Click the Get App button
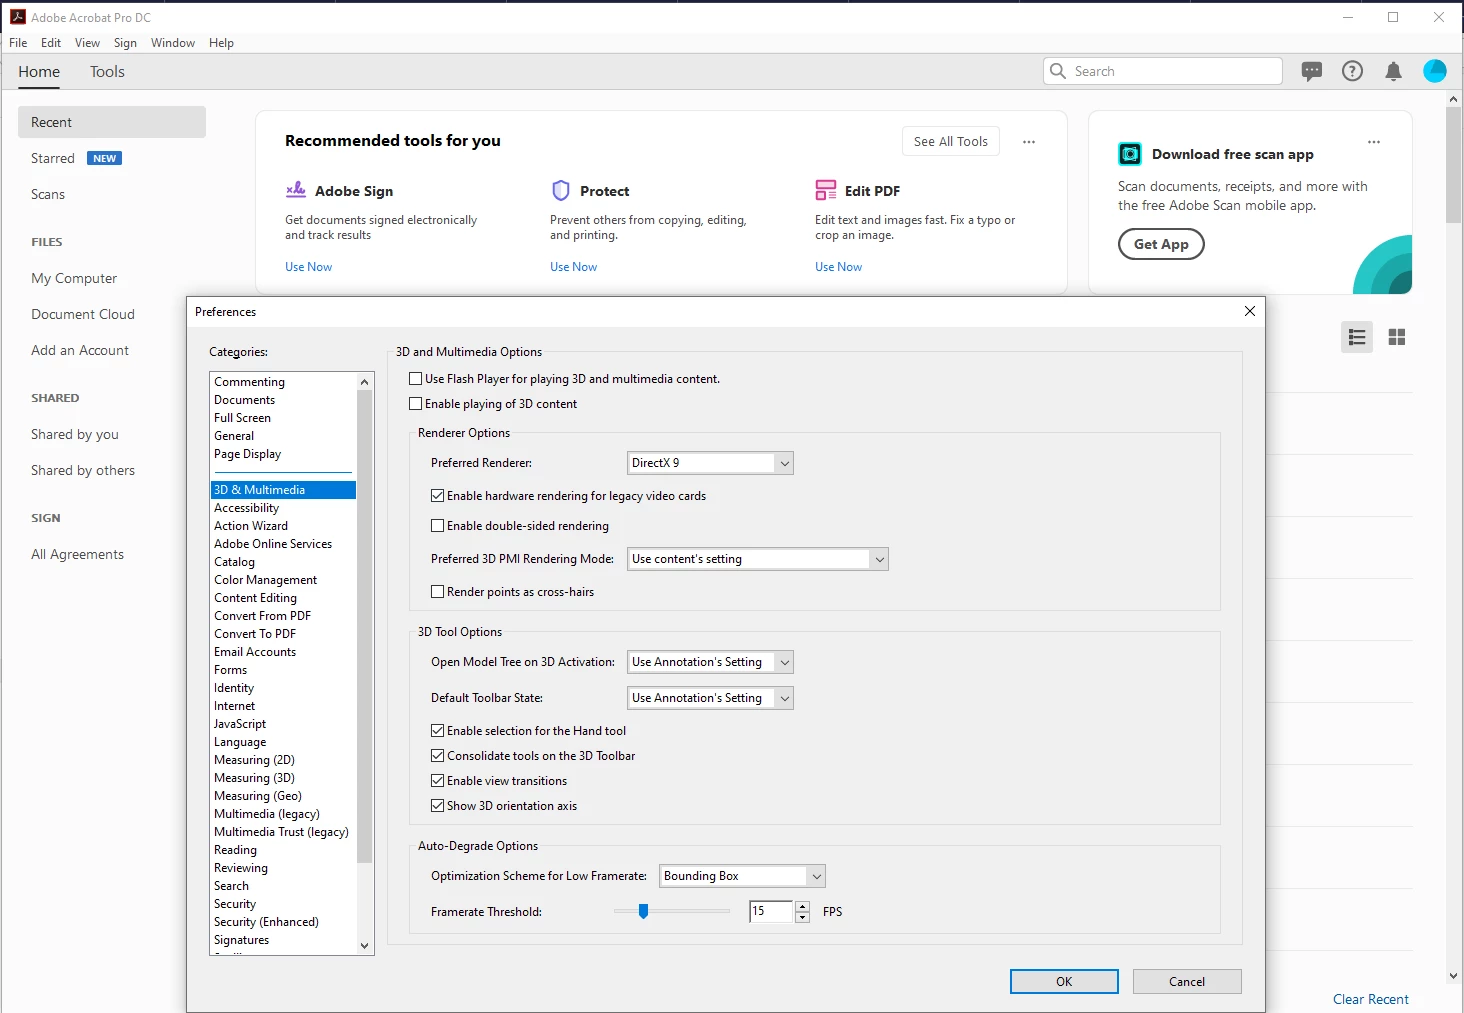 (1161, 244)
